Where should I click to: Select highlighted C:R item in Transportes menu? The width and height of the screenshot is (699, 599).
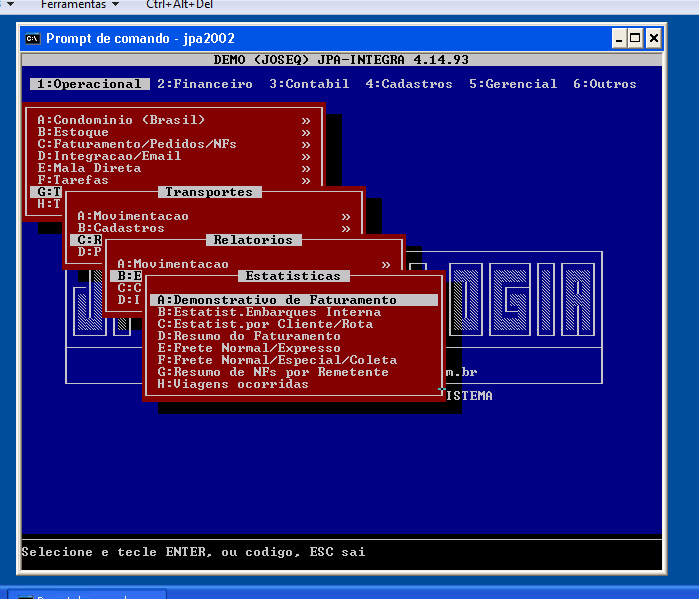click(x=86, y=240)
